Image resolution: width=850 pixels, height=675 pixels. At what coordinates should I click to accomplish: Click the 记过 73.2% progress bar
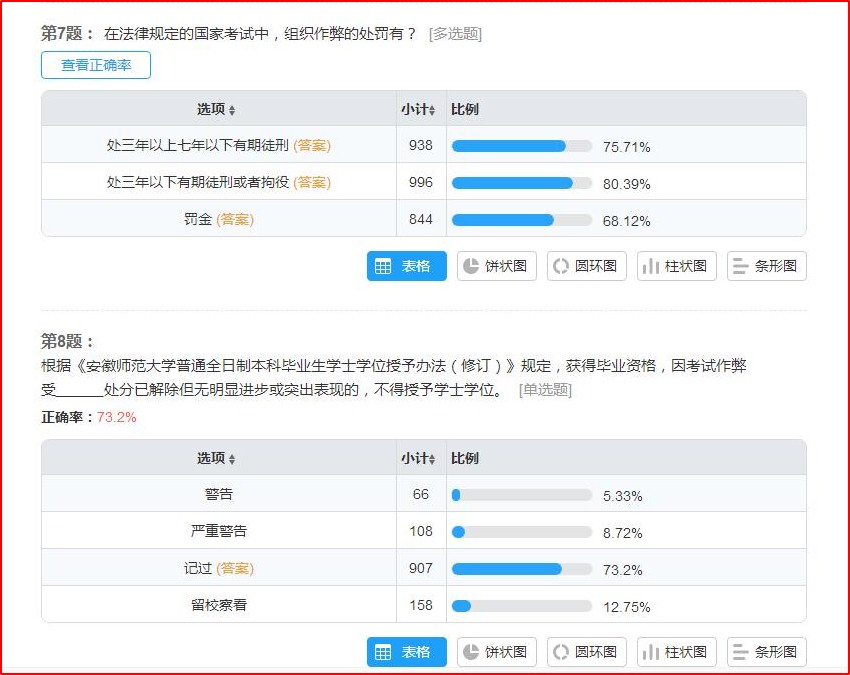(x=521, y=569)
